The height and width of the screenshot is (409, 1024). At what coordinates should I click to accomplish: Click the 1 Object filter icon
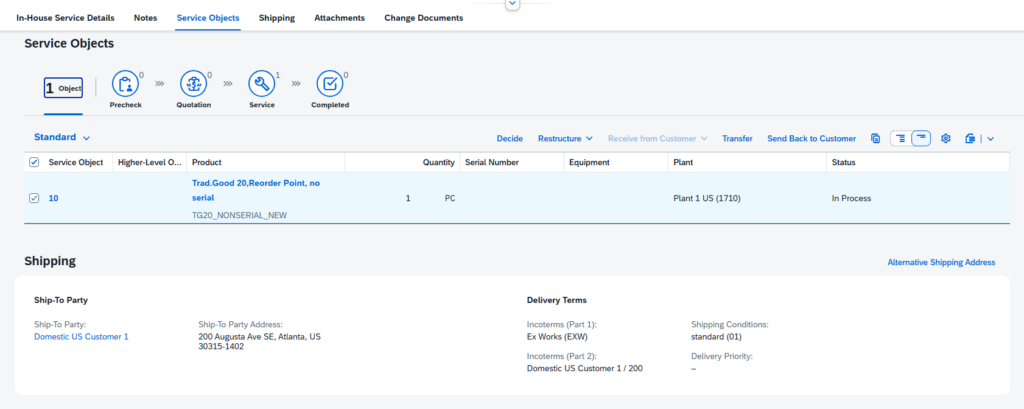[63, 88]
